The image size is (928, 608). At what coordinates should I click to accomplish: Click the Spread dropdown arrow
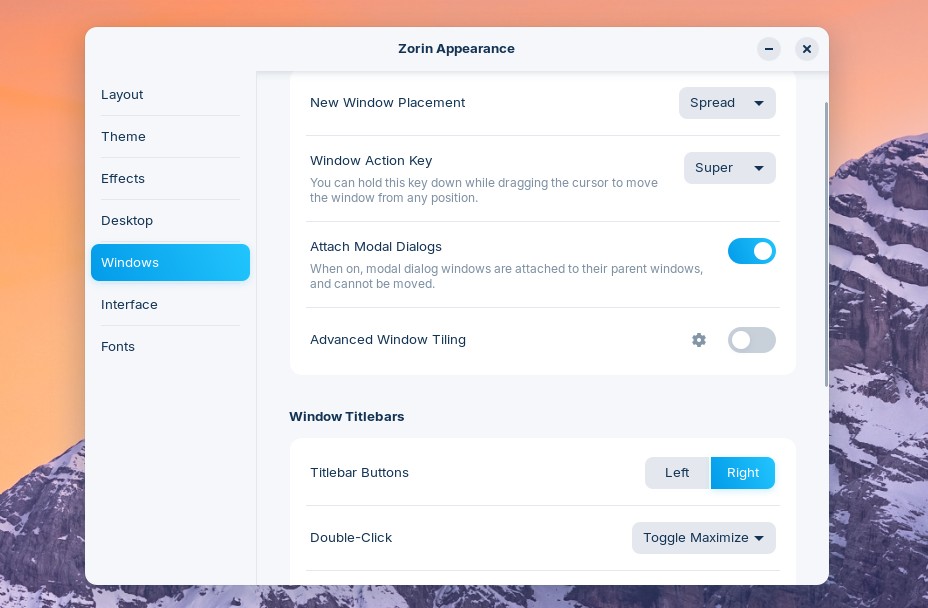(x=759, y=103)
